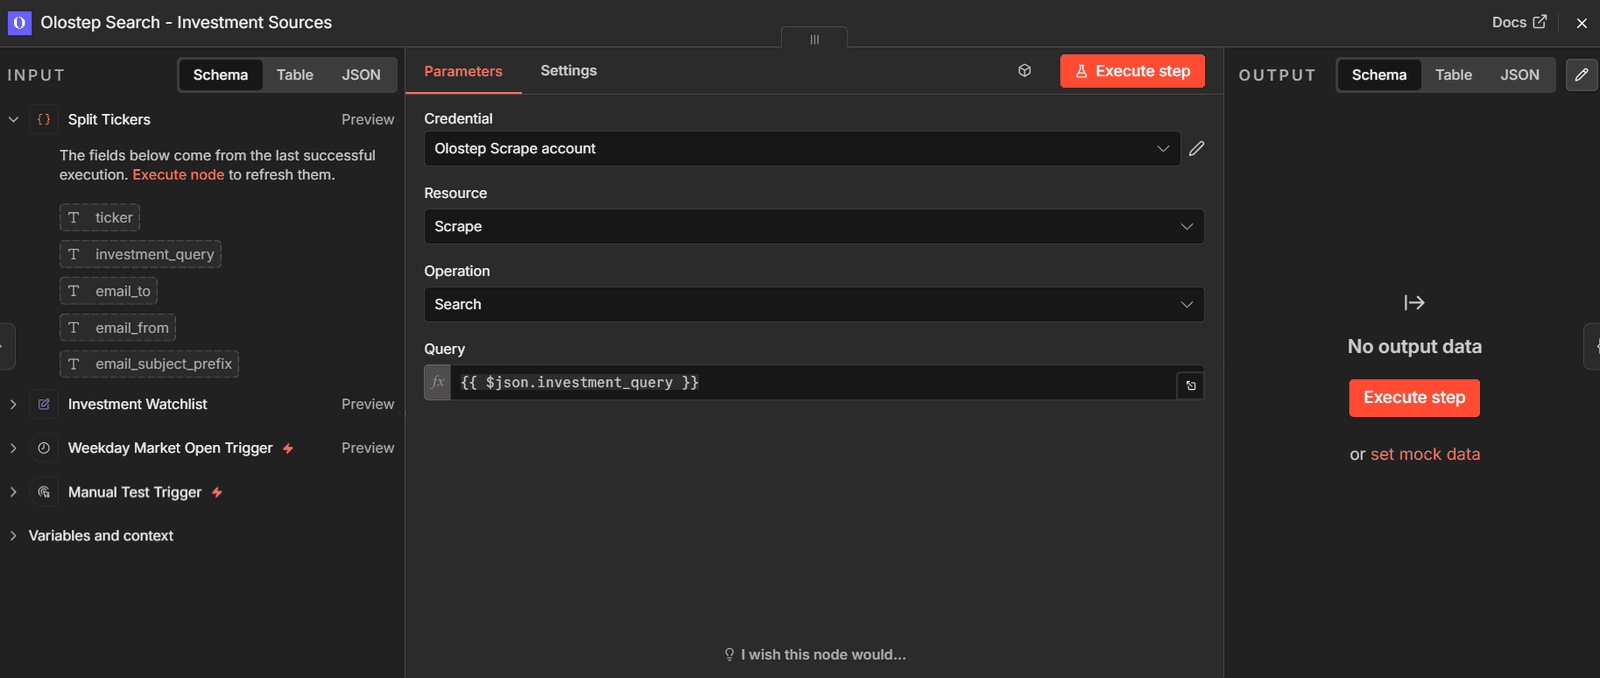Click Preview for Split Tickers
This screenshot has height=678, width=1600.
368,120
